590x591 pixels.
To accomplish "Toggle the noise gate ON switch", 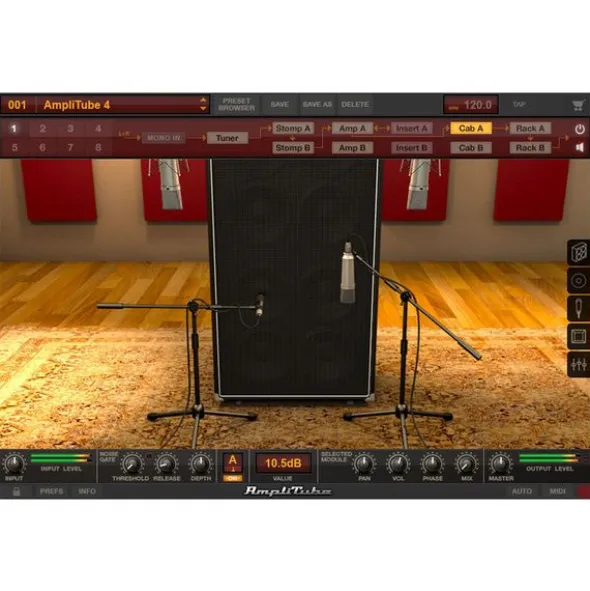I will pyautogui.click(x=233, y=479).
